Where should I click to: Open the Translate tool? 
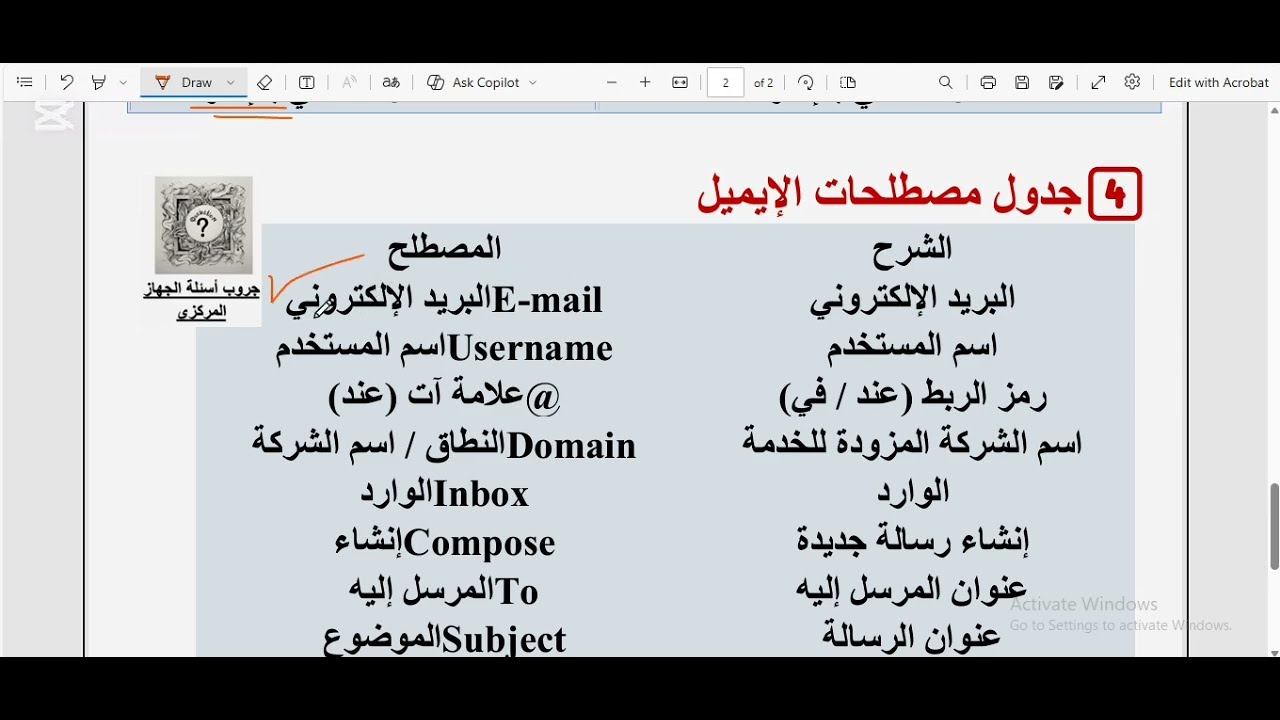click(x=391, y=83)
